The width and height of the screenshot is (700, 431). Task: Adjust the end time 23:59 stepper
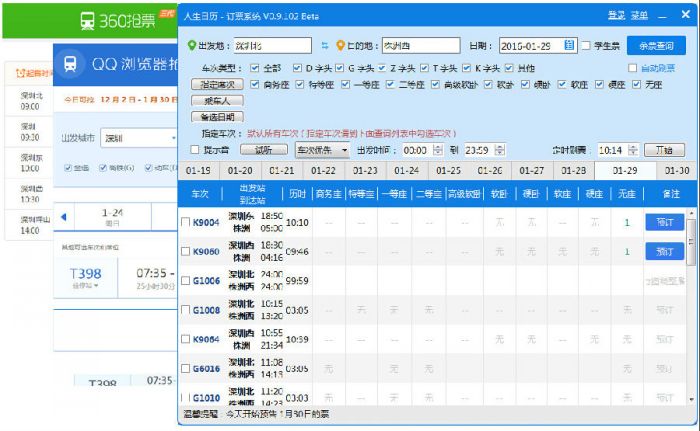click(x=500, y=150)
